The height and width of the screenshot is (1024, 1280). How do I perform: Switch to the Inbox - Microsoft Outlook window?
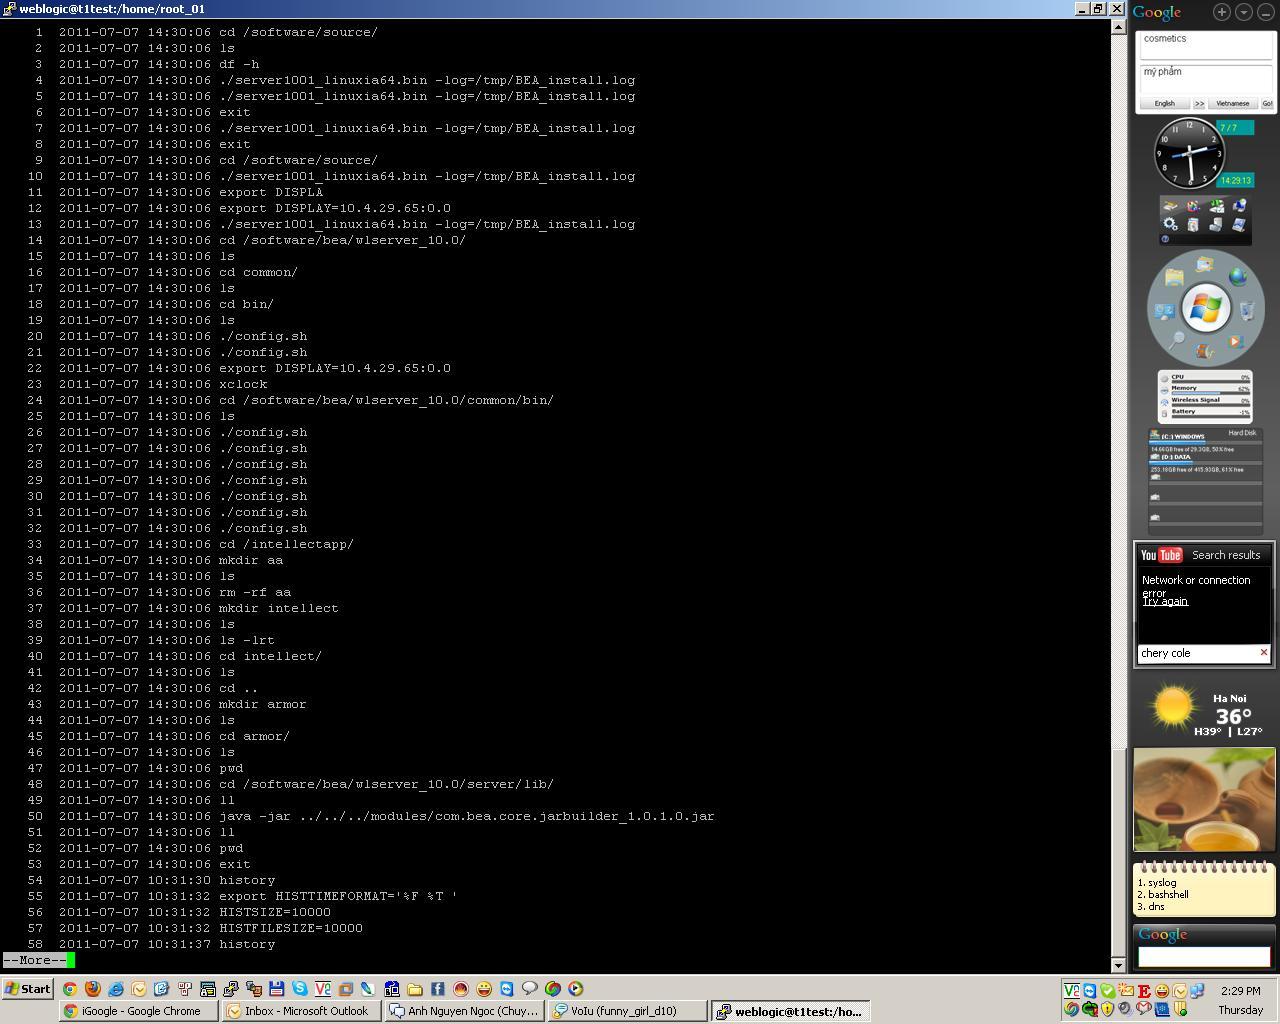[x=300, y=1010]
